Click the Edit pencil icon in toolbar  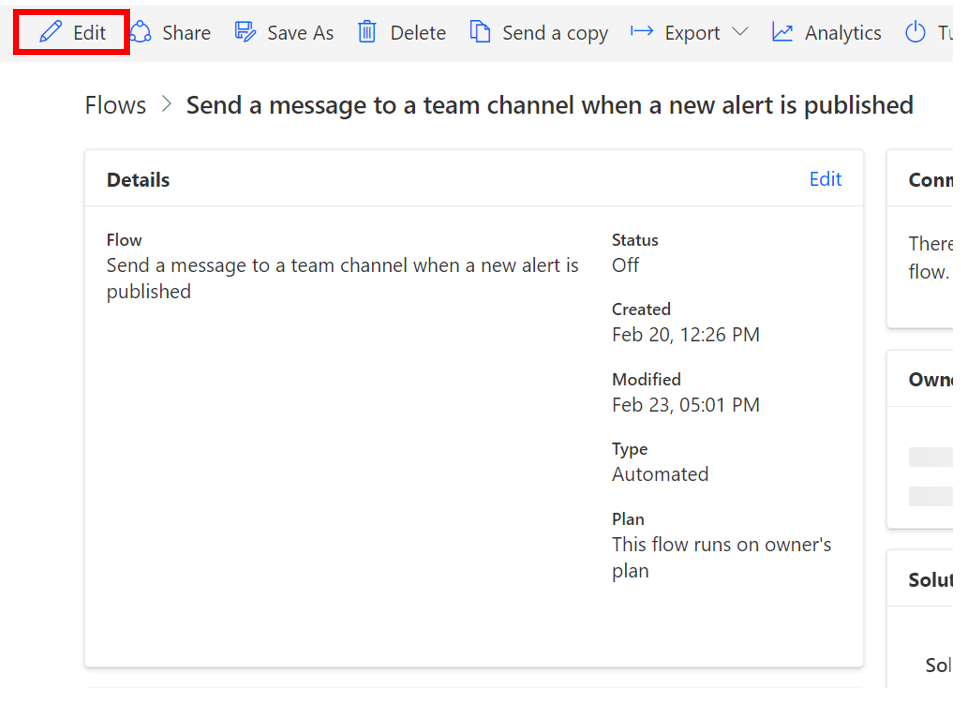pos(51,32)
